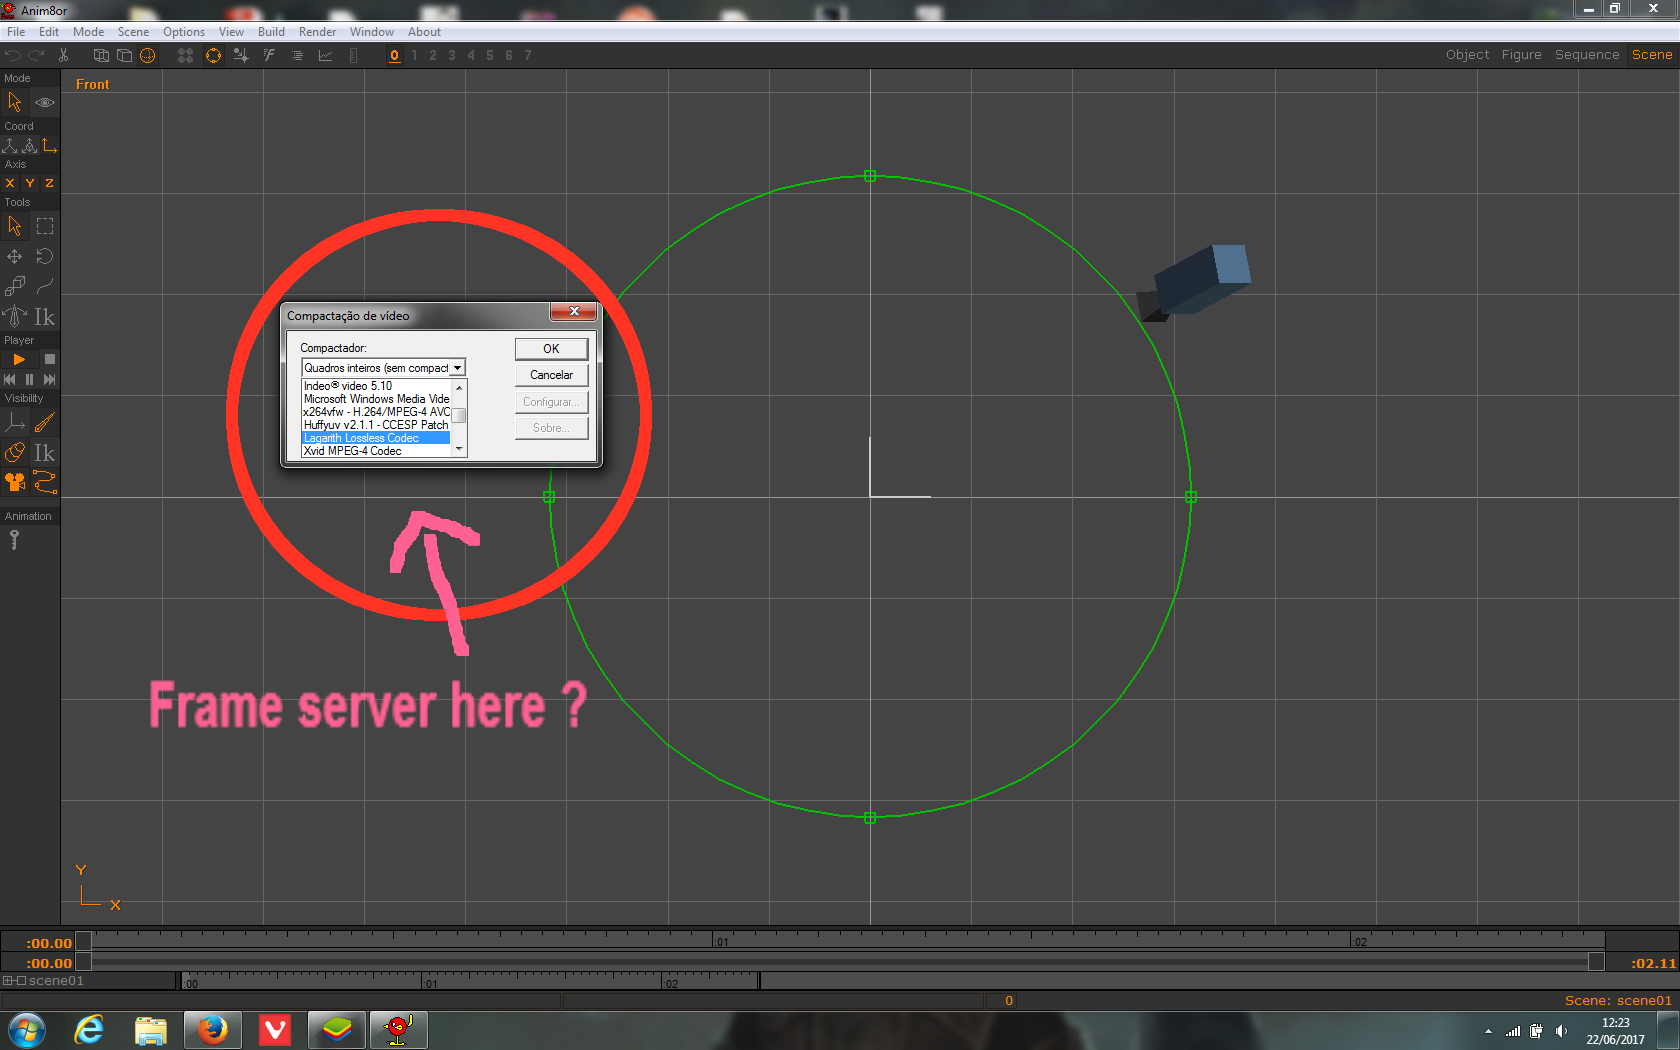Select layer 0 in toolbar

395,55
